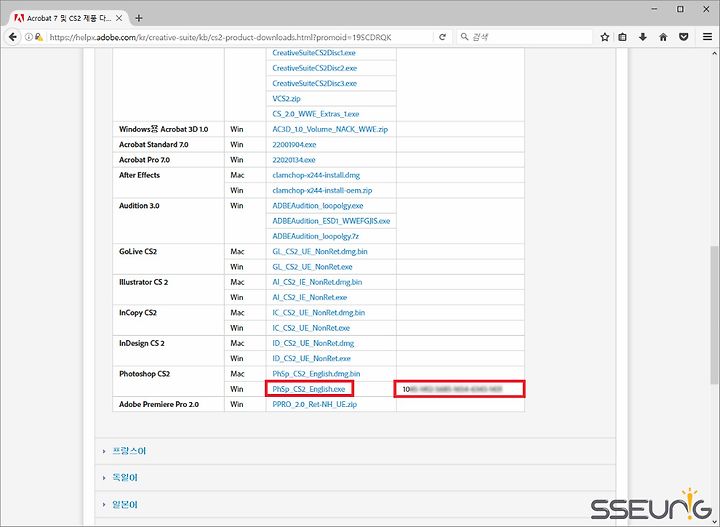Expand the 일본어 language section
This screenshot has width=720, height=527.
point(125,505)
